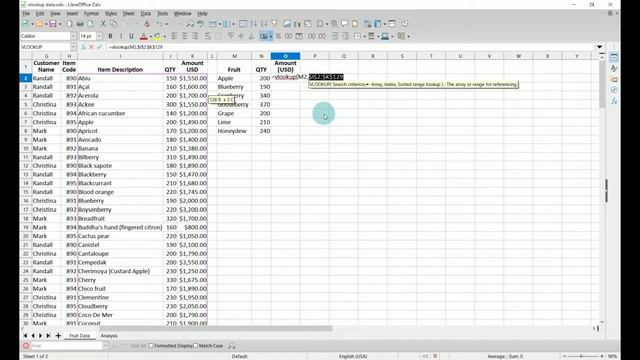Viewport: 640px width, 360px height.
Task: Click the Insert chart icon
Action: pyautogui.click(x=297, y=24)
